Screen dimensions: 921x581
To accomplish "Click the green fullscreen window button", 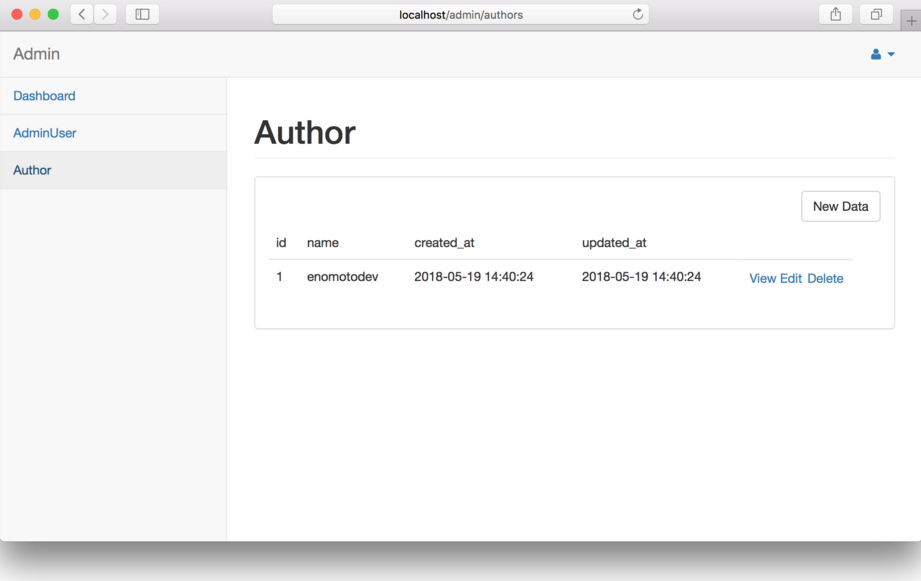I will click(53, 14).
